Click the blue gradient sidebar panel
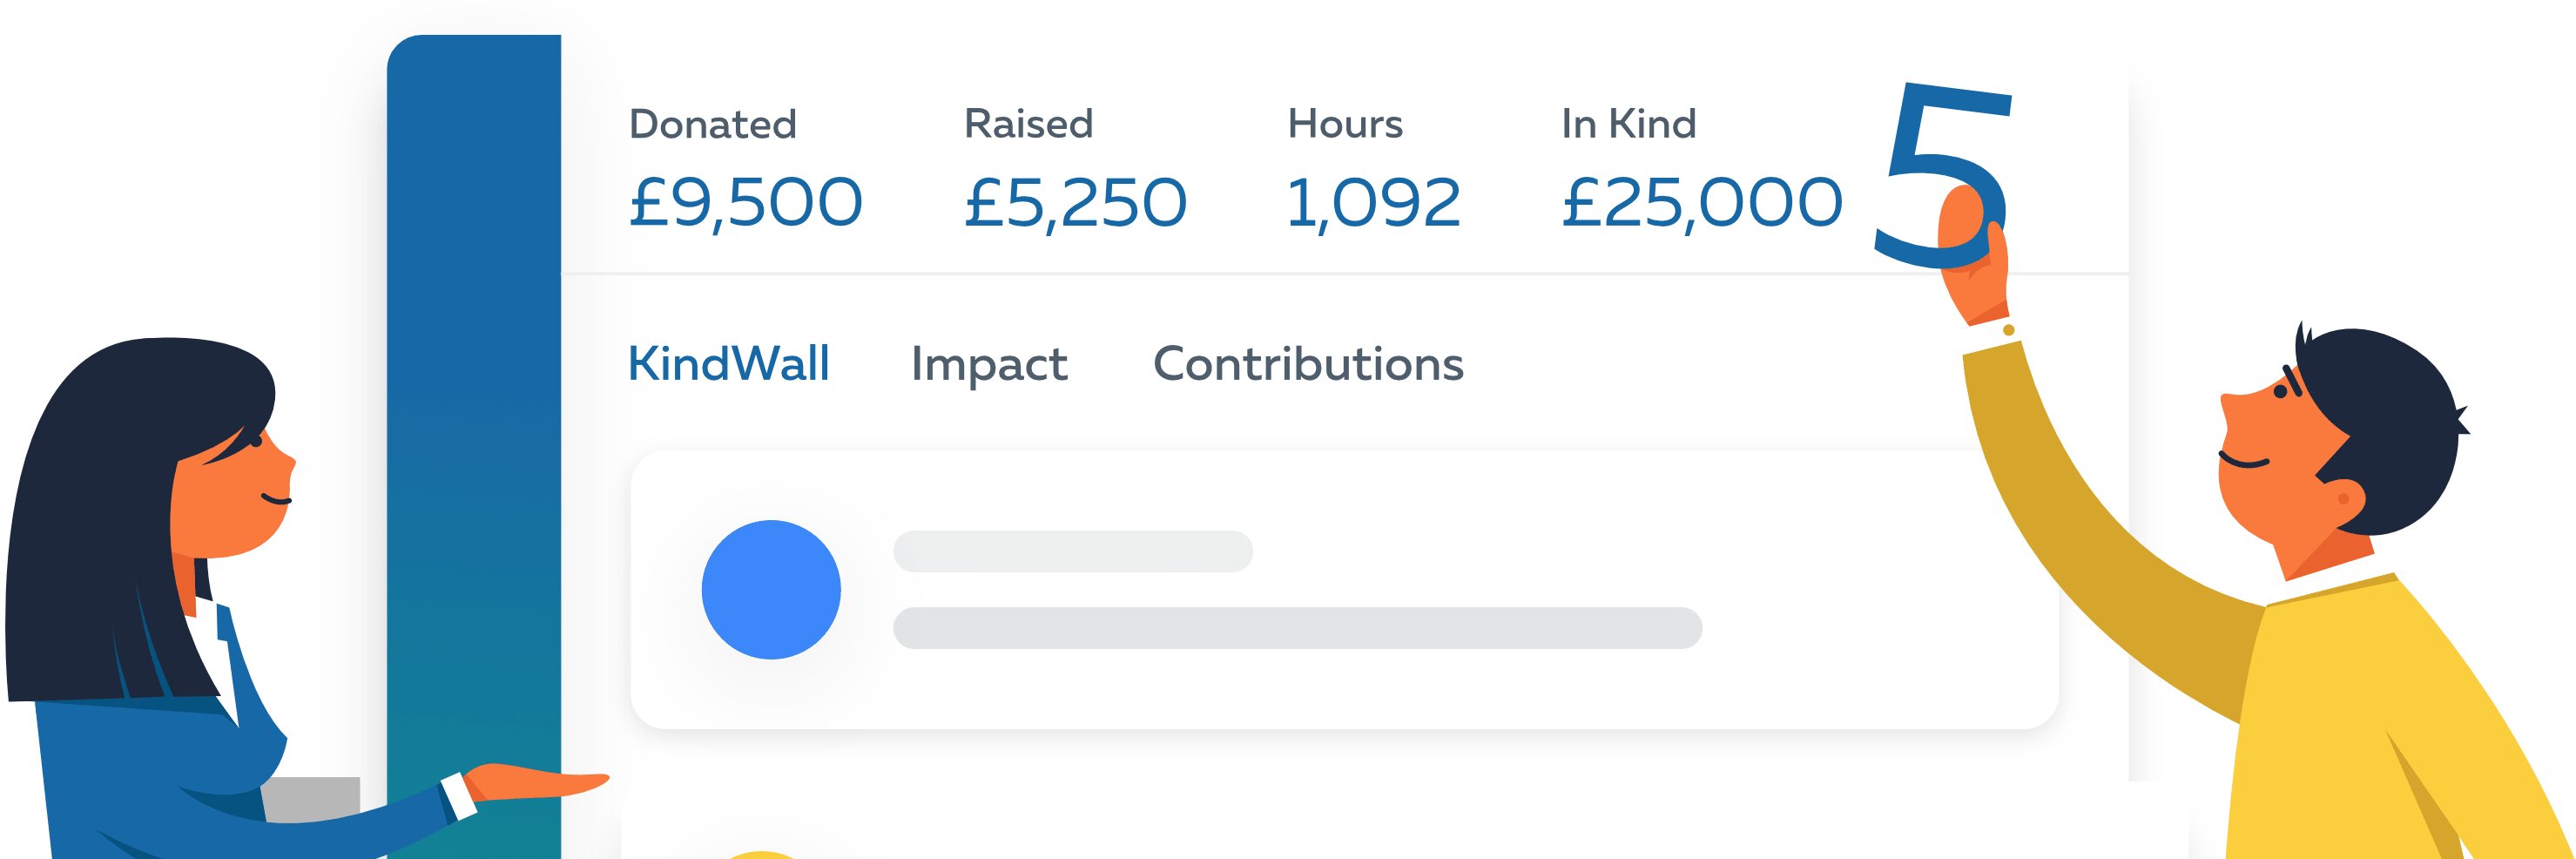 pyautogui.click(x=474, y=400)
